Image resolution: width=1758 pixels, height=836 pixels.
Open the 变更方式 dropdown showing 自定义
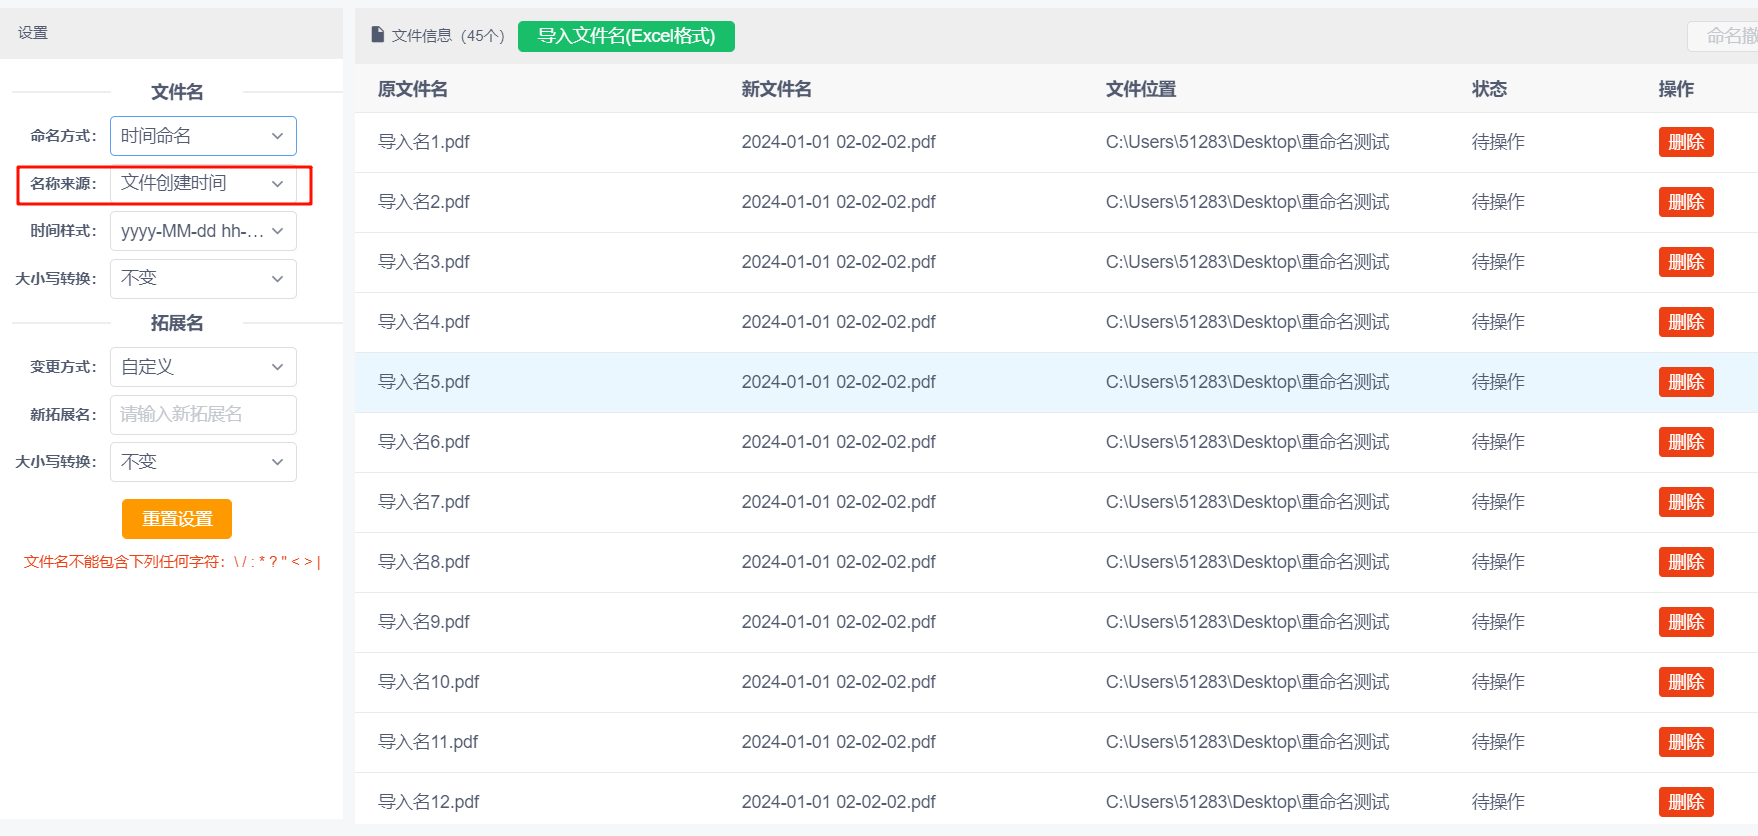[203, 367]
